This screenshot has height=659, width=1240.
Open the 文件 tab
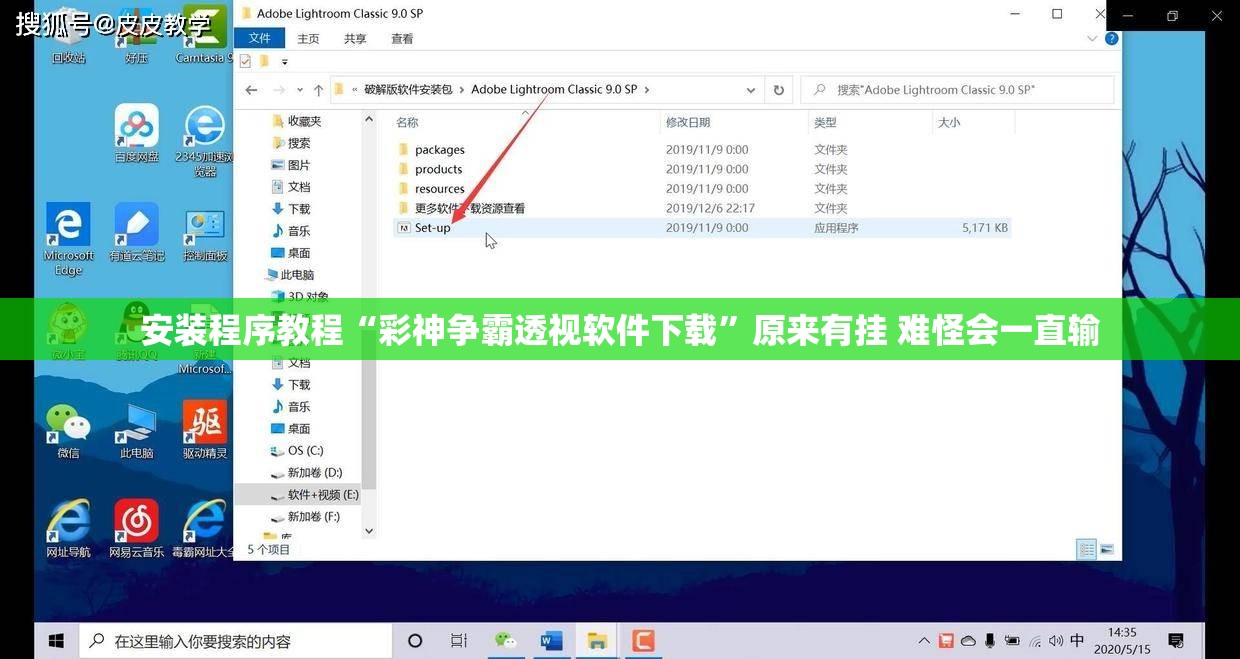click(260, 38)
